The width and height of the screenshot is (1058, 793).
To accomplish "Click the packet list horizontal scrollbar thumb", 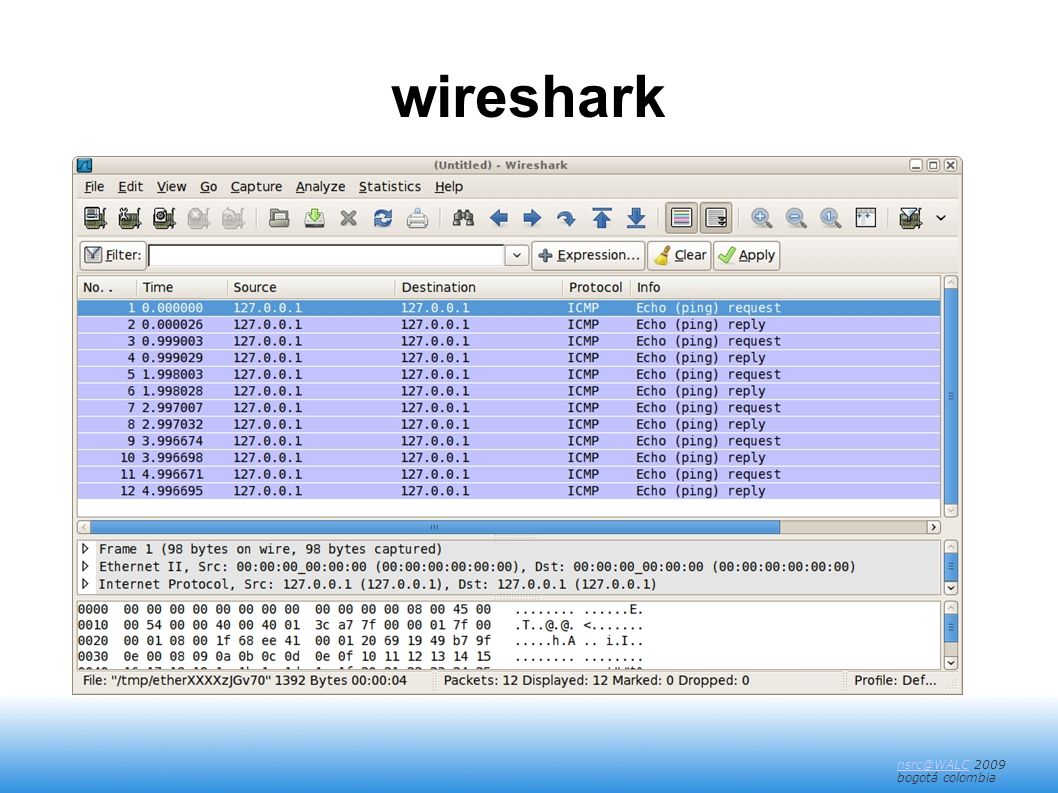I will click(x=435, y=527).
